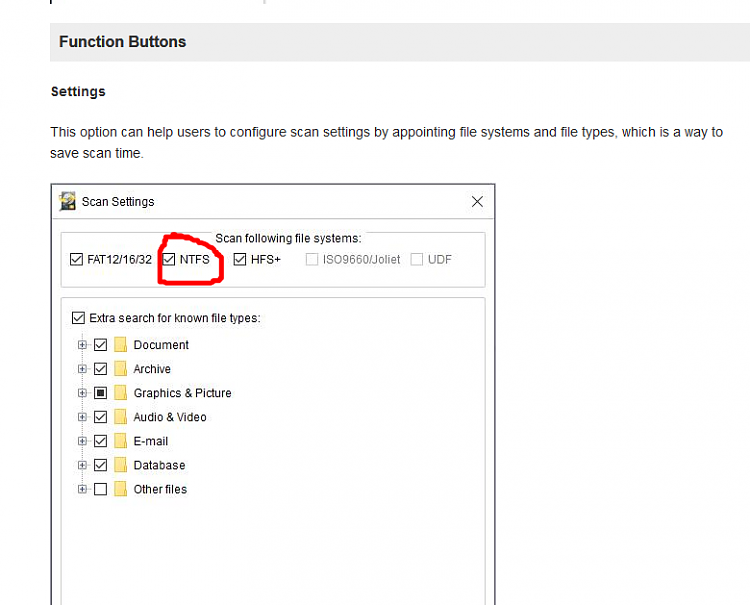This screenshot has width=750, height=605.
Task: Click the UDF checkbox
Action: pos(417,260)
